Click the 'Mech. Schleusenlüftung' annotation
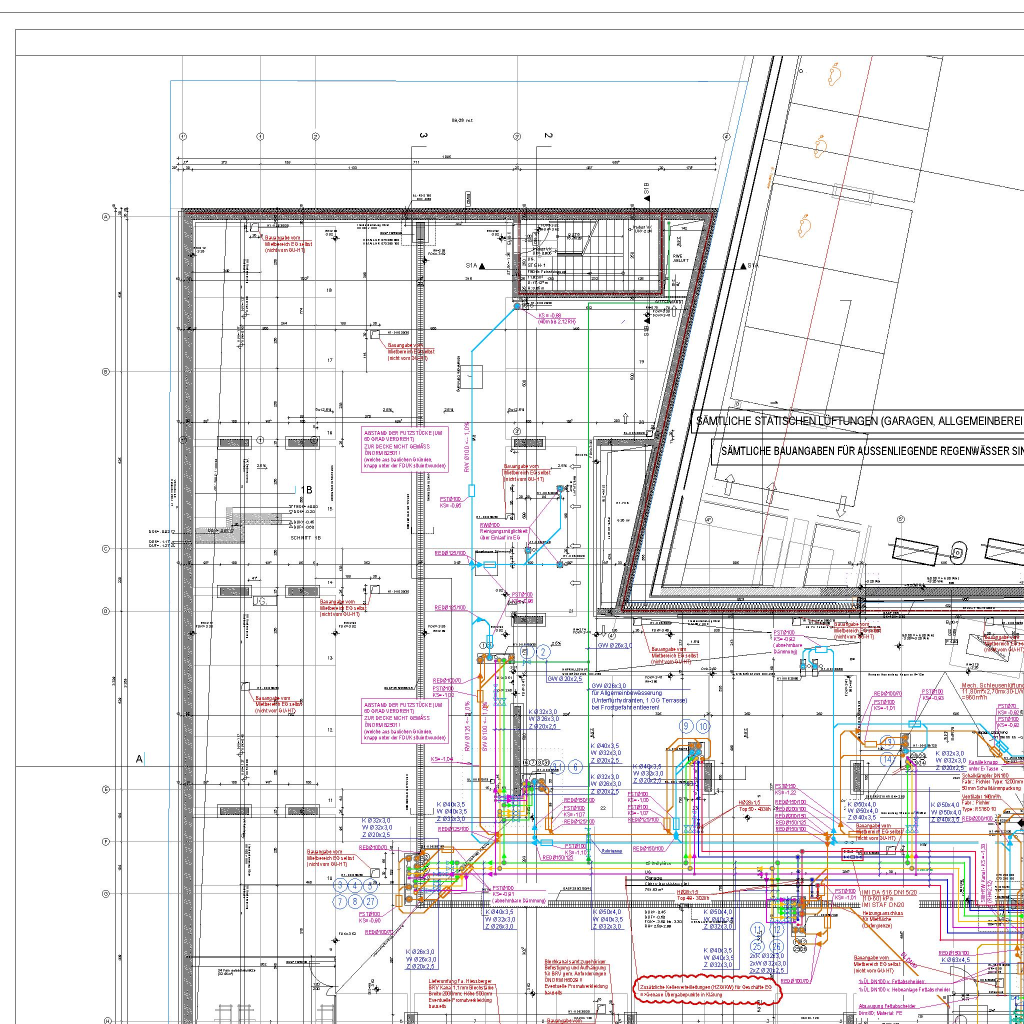Image resolution: width=1024 pixels, height=1024 pixels. [993, 690]
